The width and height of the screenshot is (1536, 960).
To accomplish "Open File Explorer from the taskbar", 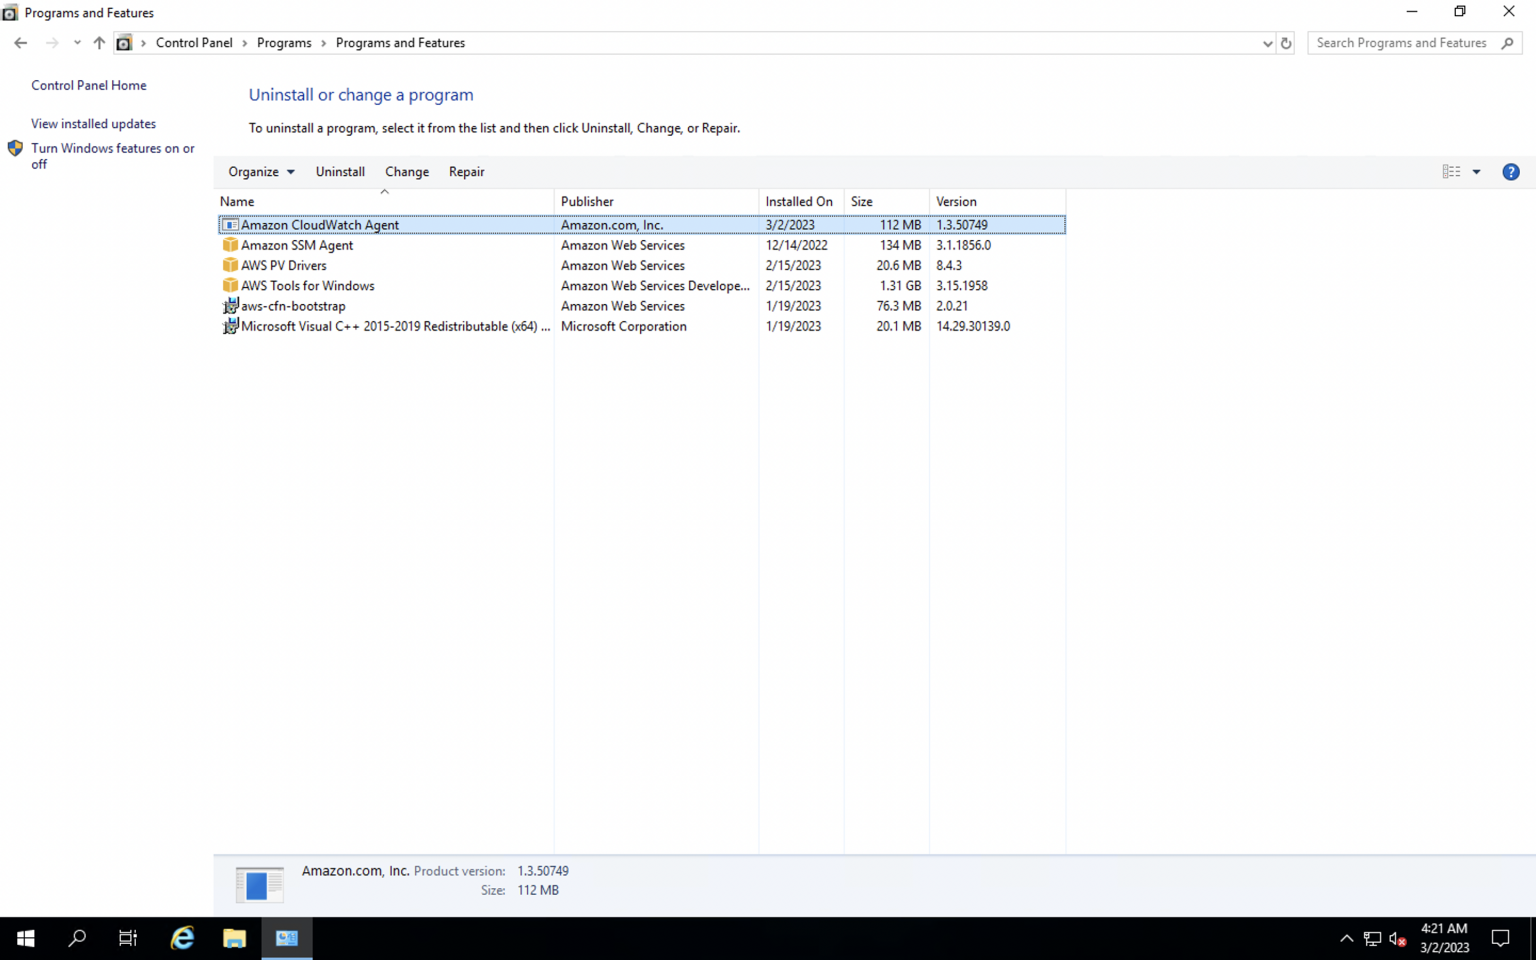I will pyautogui.click(x=234, y=938).
